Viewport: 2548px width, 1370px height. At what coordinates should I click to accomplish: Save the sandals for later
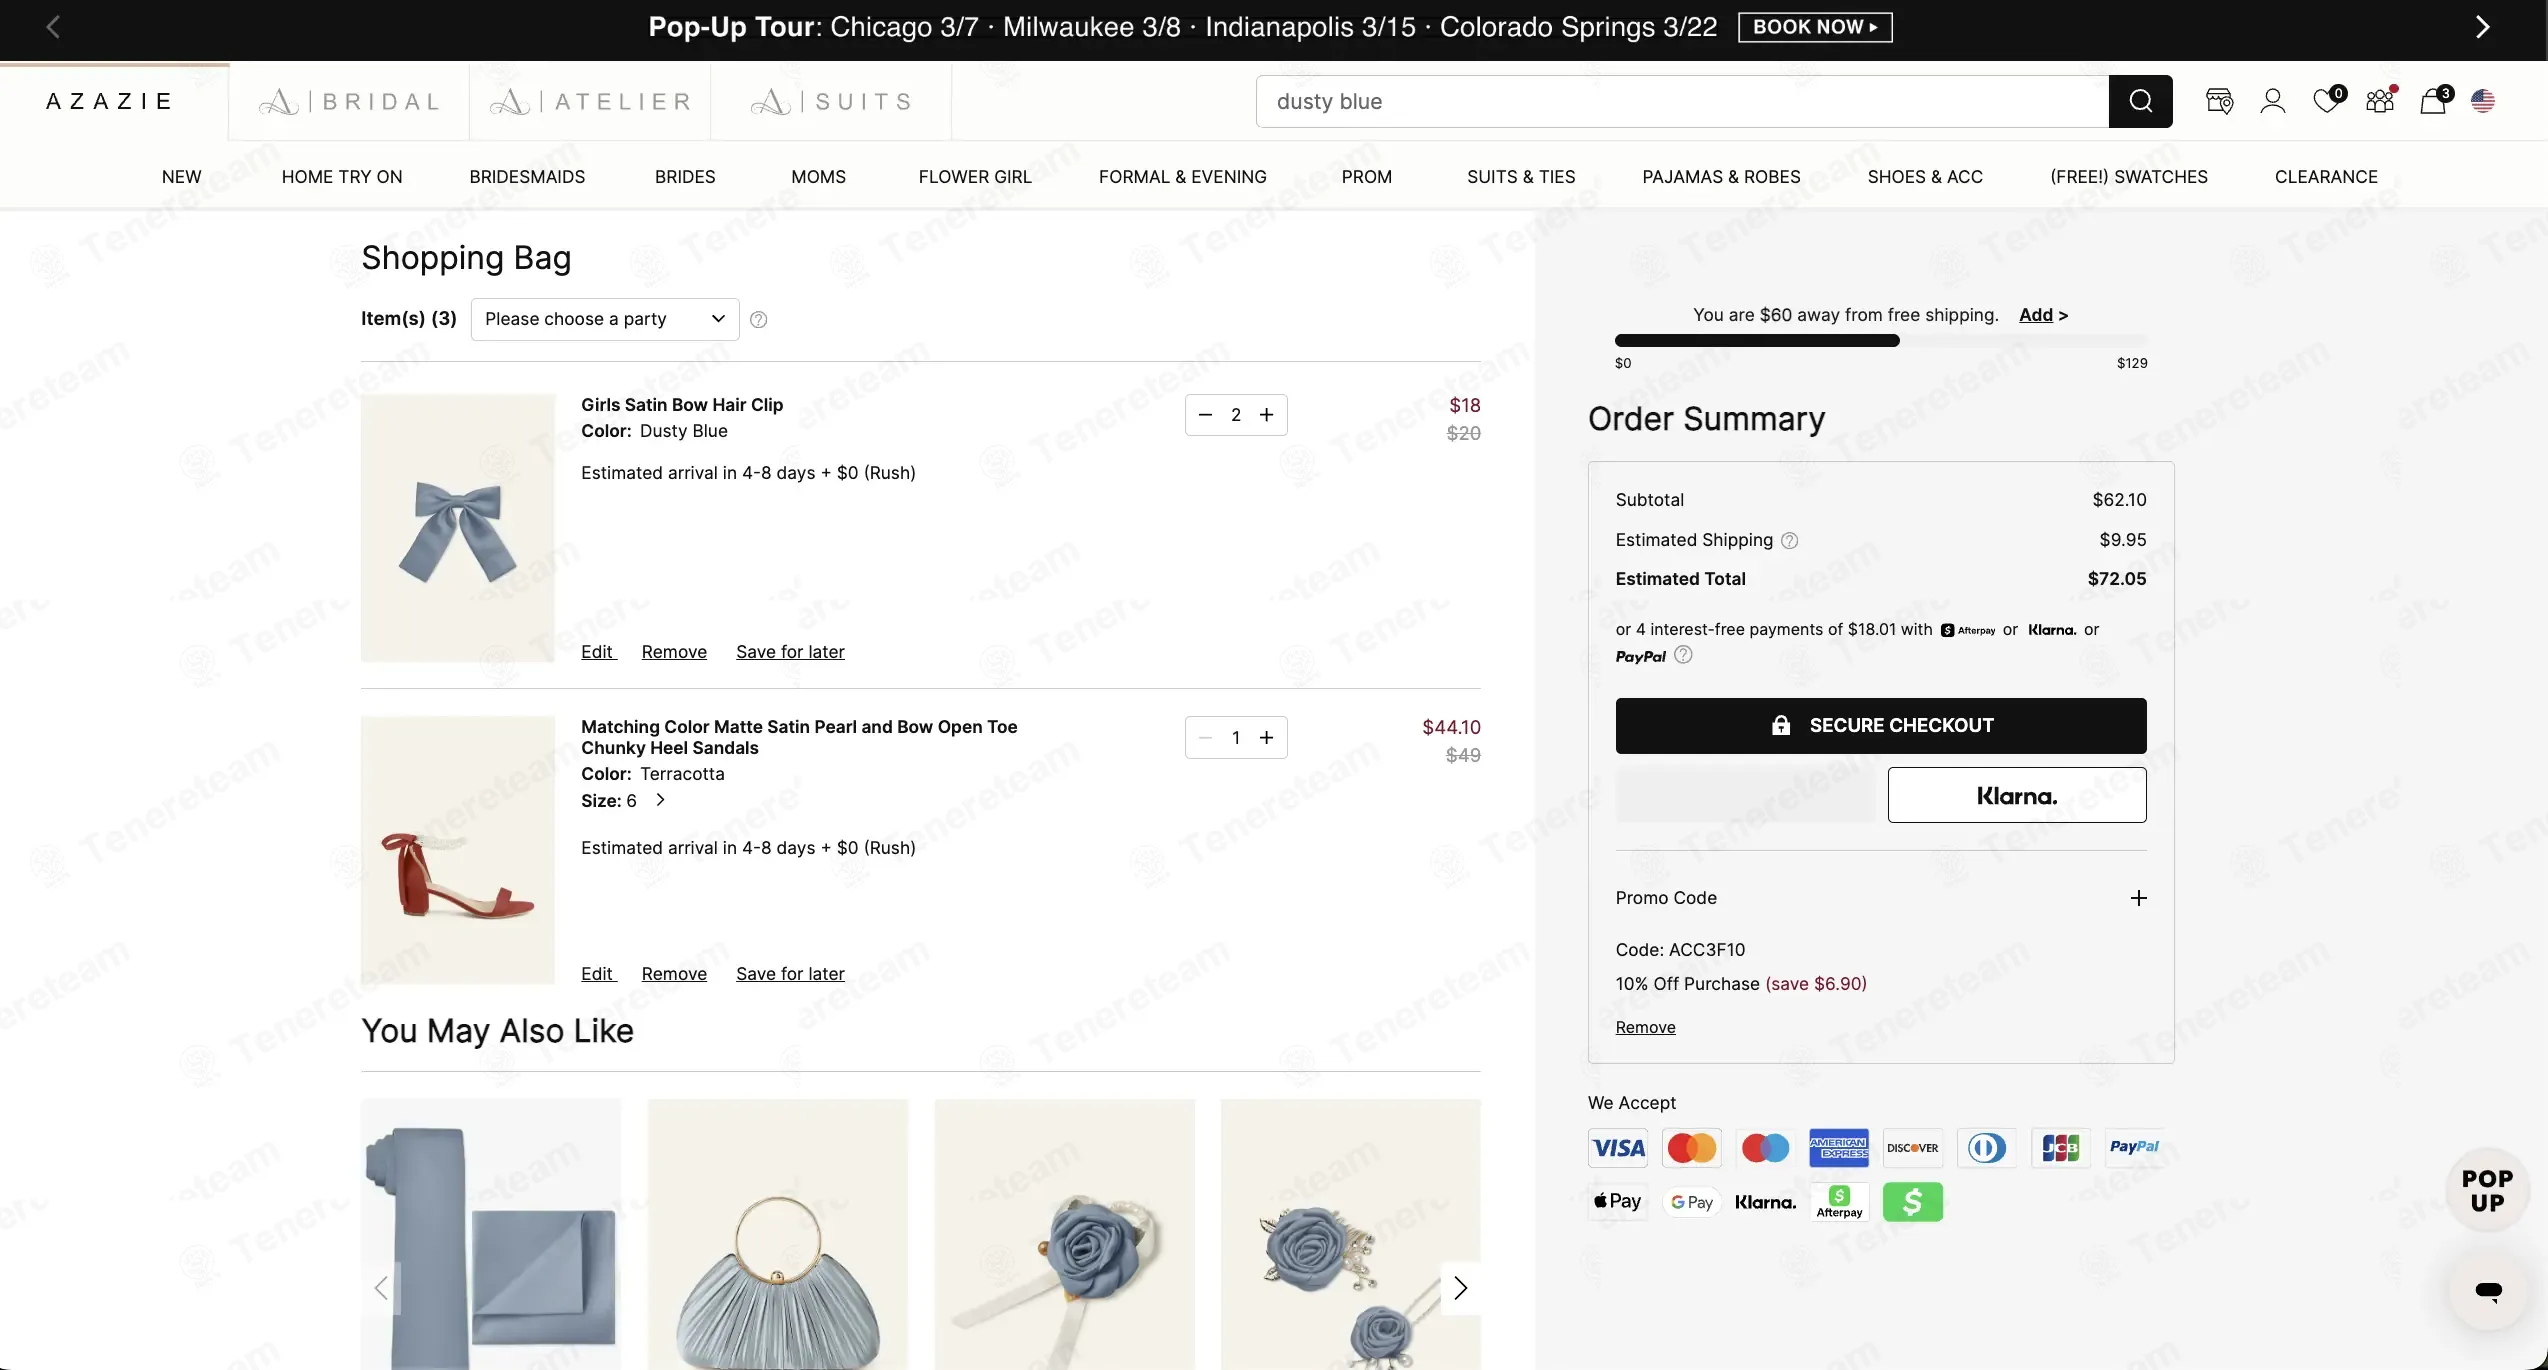pyautogui.click(x=790, y=974)
